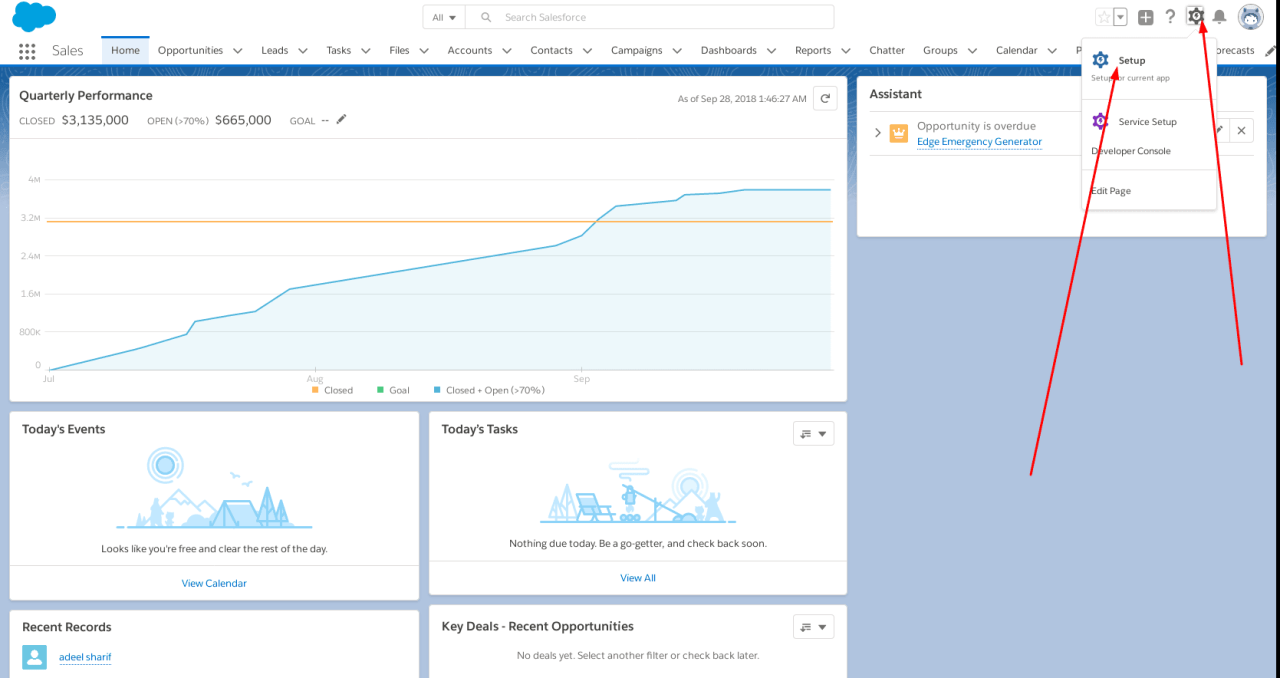Switch to the Chatter tab
The width and height of the screenshot is (1280, 678).
click(x=886, y=51)
